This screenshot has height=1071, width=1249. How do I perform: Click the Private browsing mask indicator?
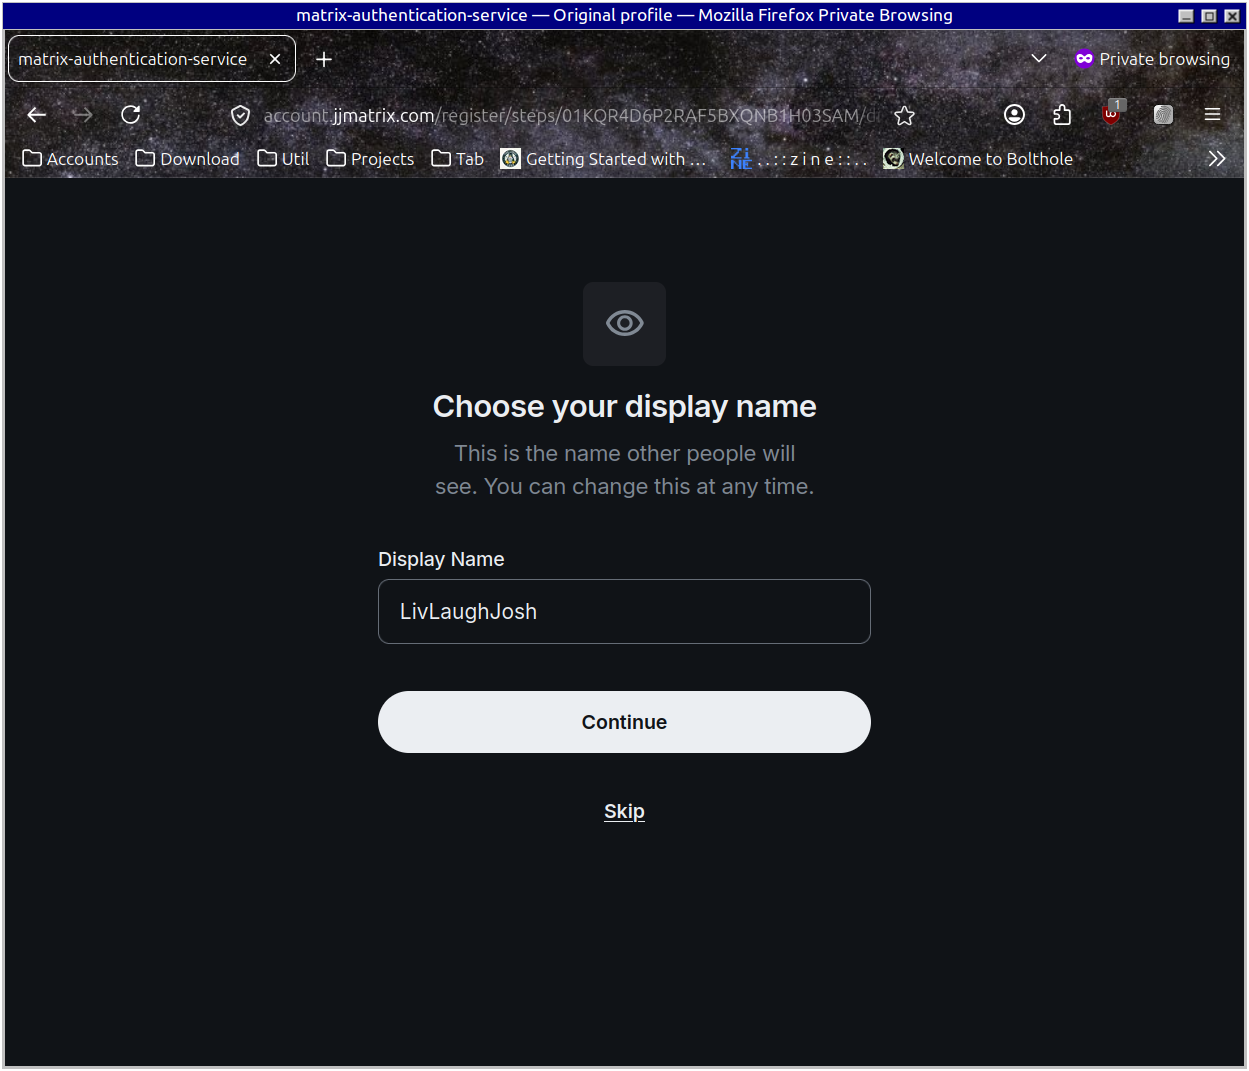point(1152,59)
